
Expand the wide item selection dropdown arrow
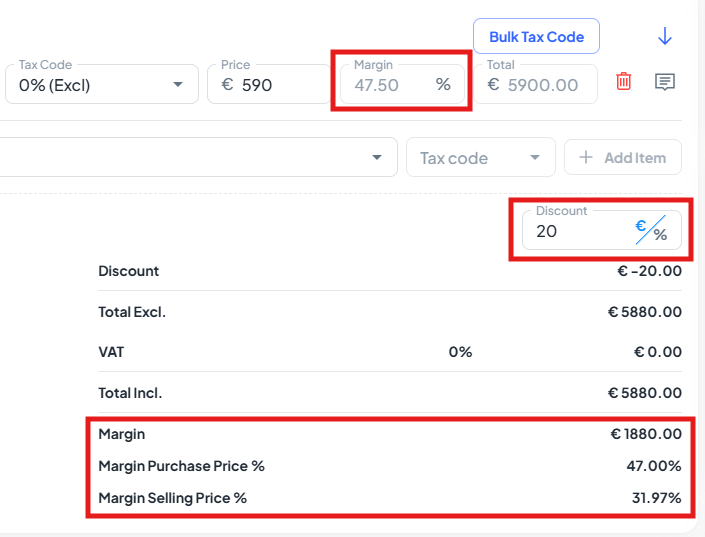coord(377,157)
